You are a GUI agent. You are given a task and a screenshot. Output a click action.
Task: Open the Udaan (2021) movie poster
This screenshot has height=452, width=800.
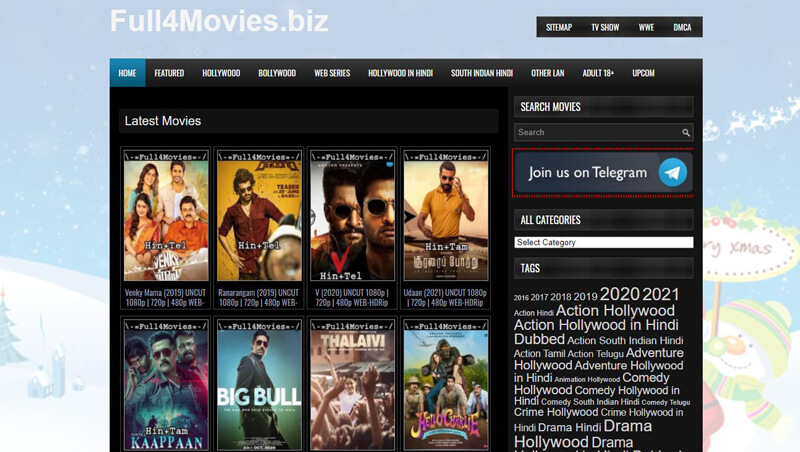pos(445,216)
